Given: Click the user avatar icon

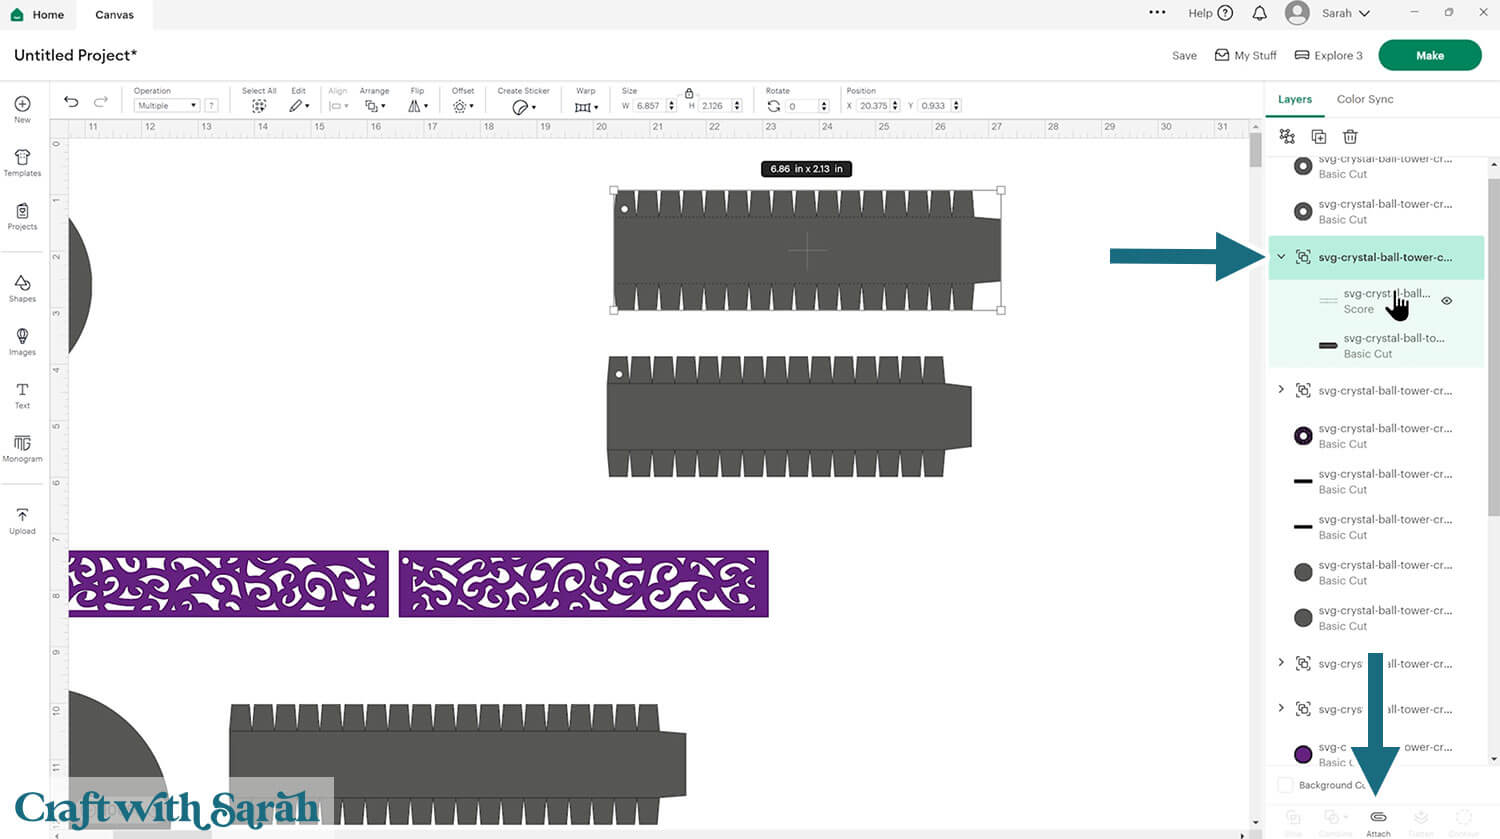Looking at the screenshot, I should pos(1297,13).
